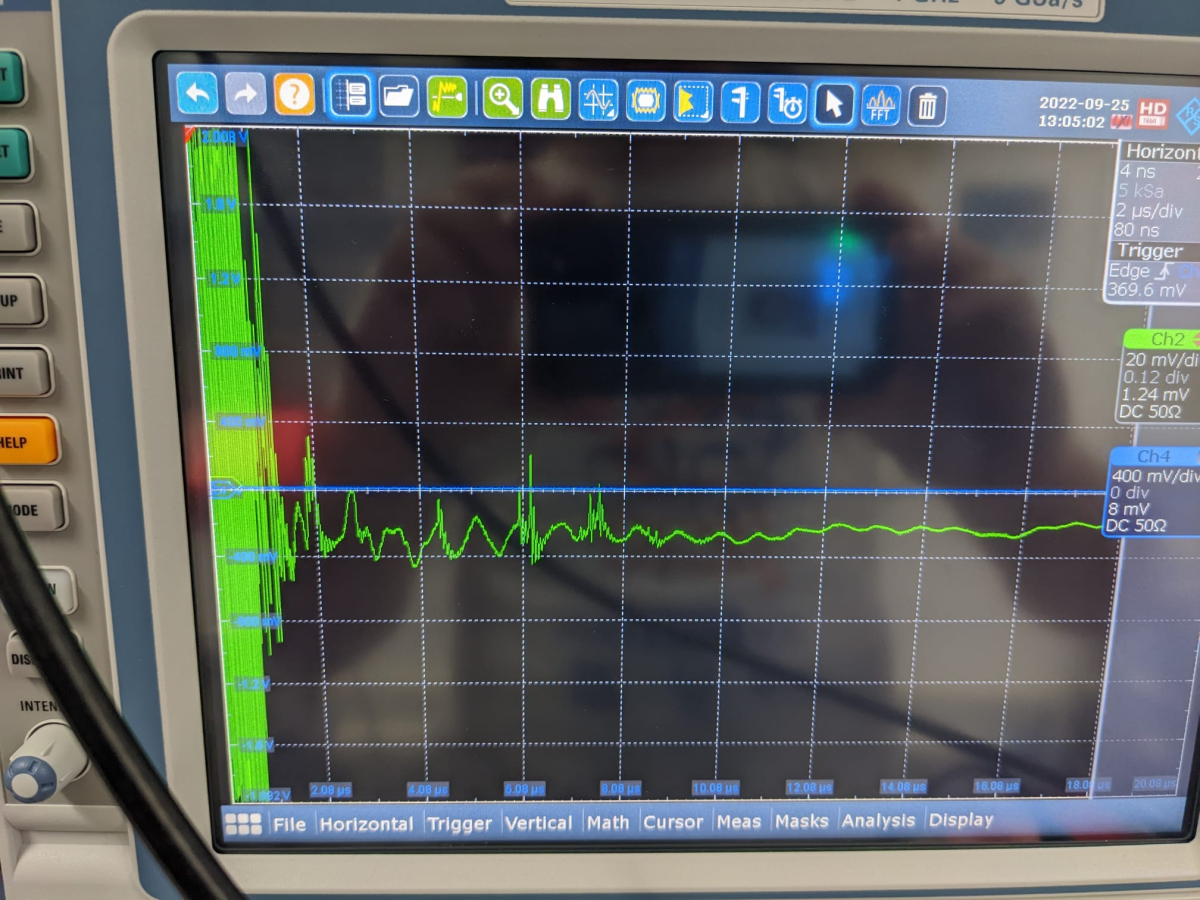Viewport: 1200px width, 900px height.
Task: Open the grid menu icon at bottom-left
Action: pyautogui.click(x=243, y=823)
